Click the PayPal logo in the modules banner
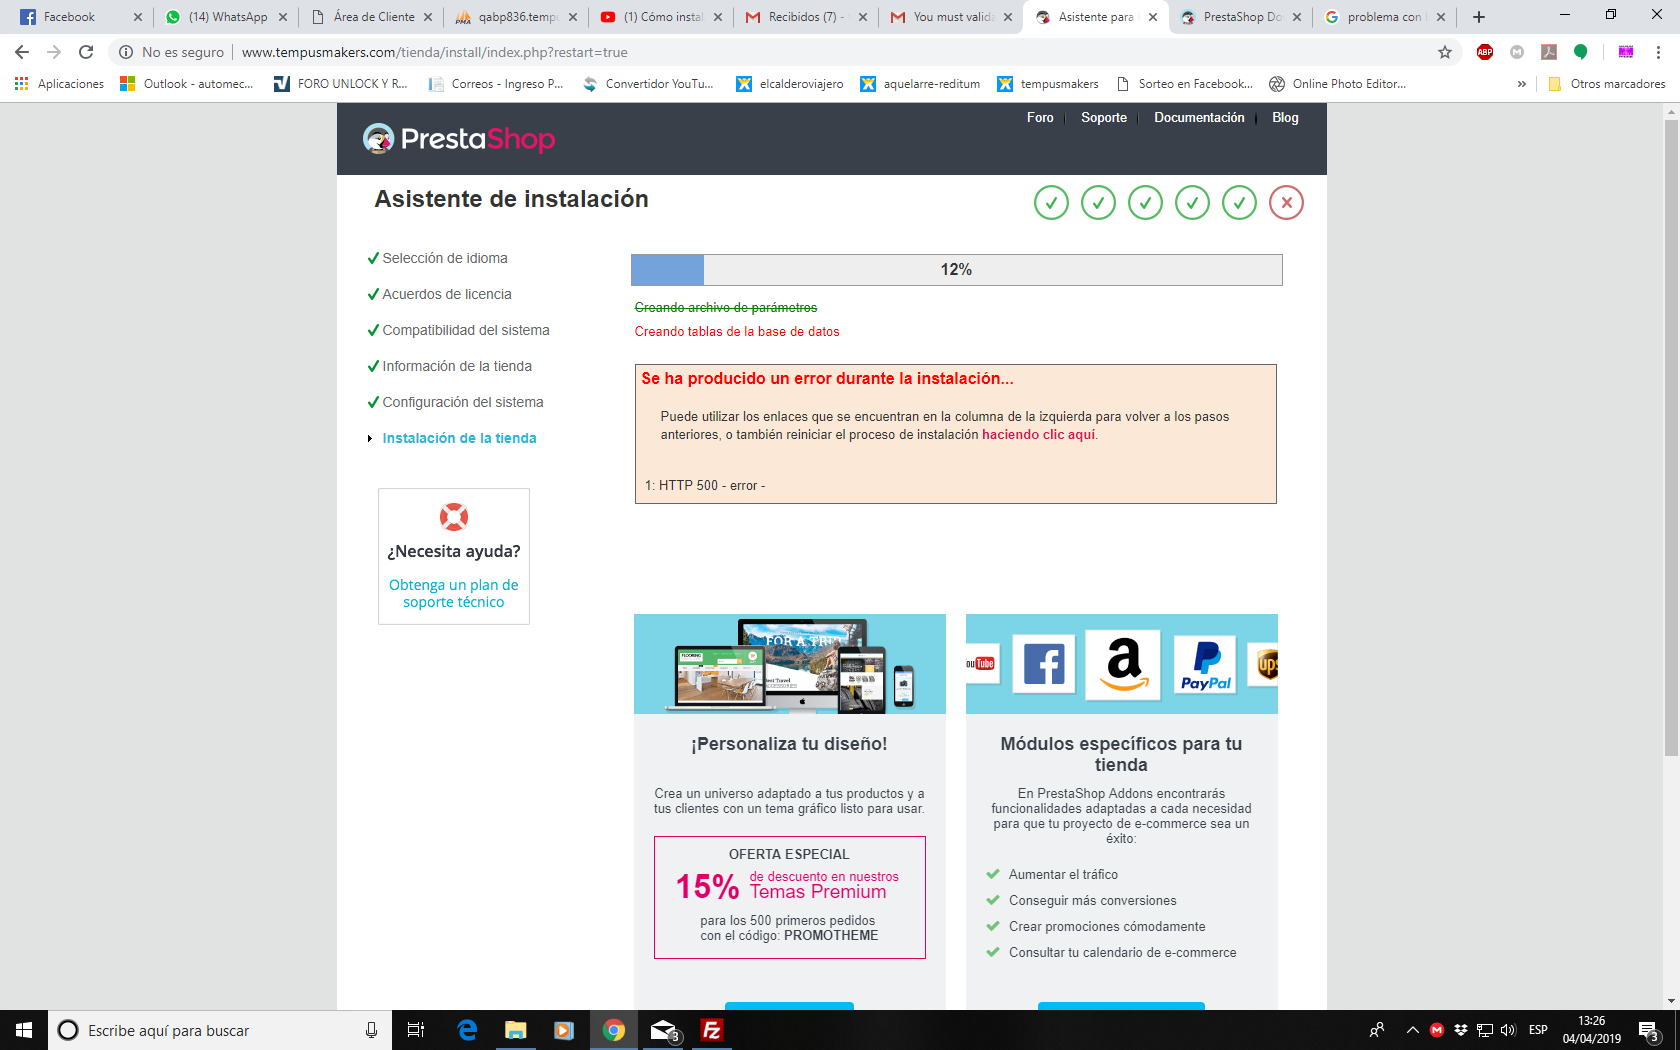The image size is (1680, 1050). 1205,665
